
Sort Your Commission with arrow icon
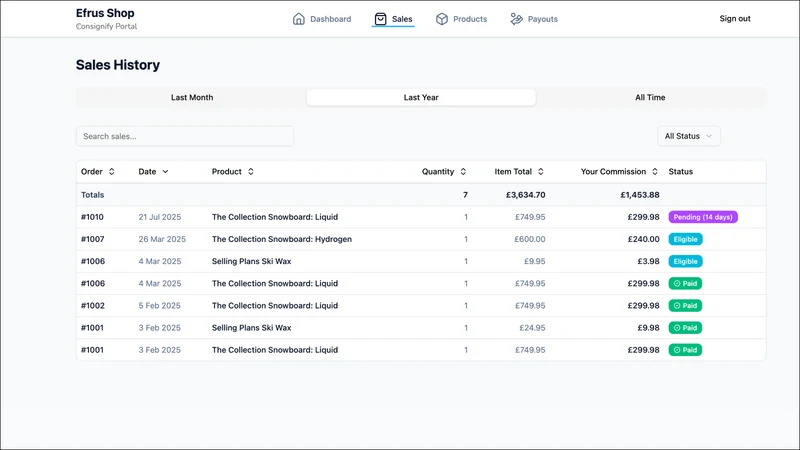point(655,171)
